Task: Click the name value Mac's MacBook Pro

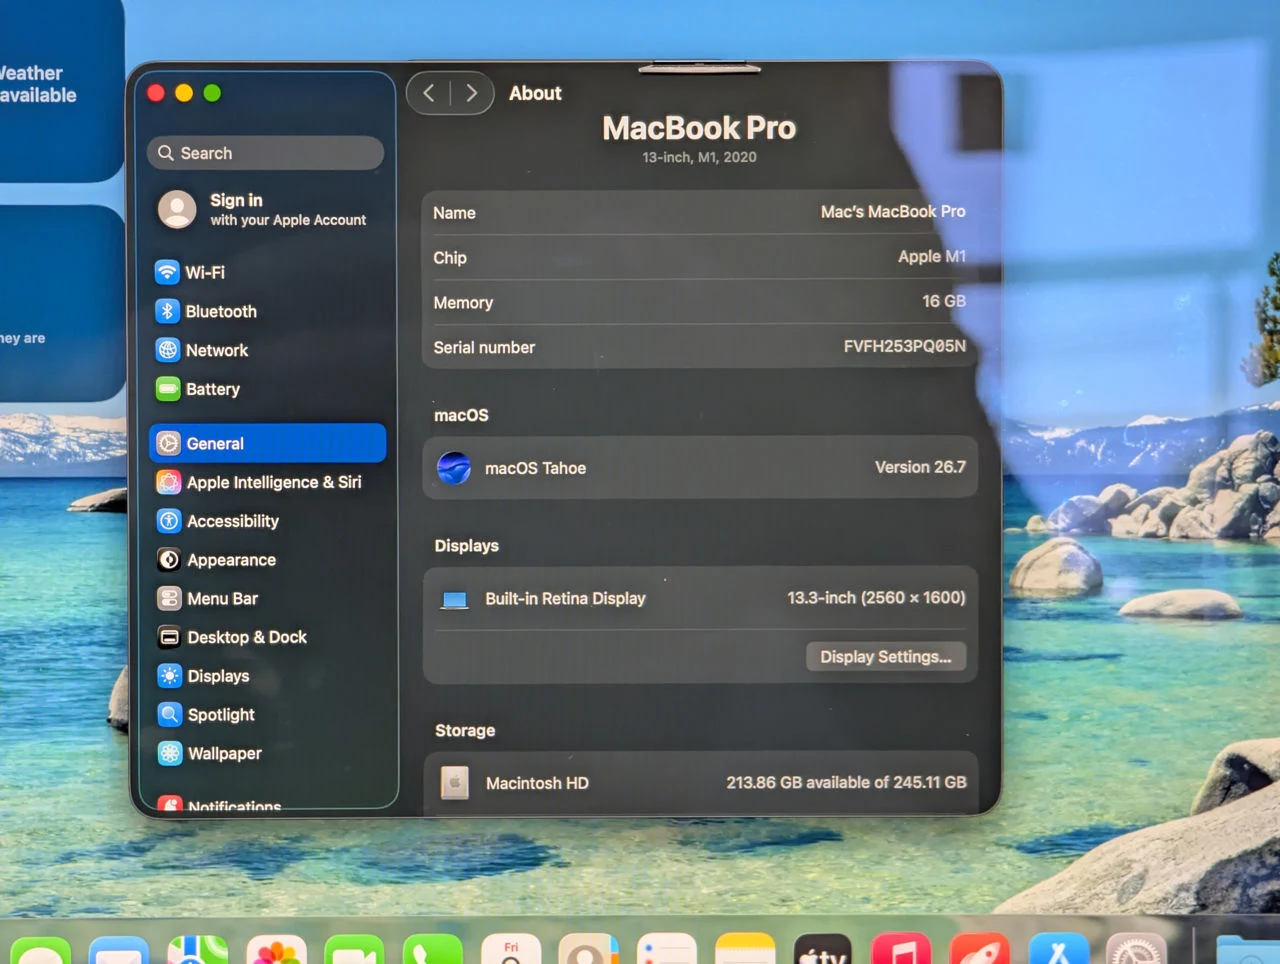Action: coord(893,212)
